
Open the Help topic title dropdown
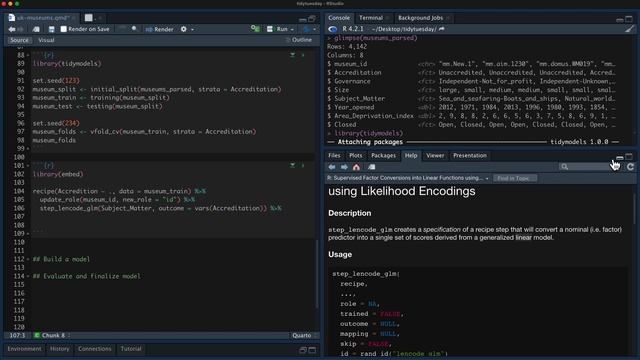tap(487, 178)
